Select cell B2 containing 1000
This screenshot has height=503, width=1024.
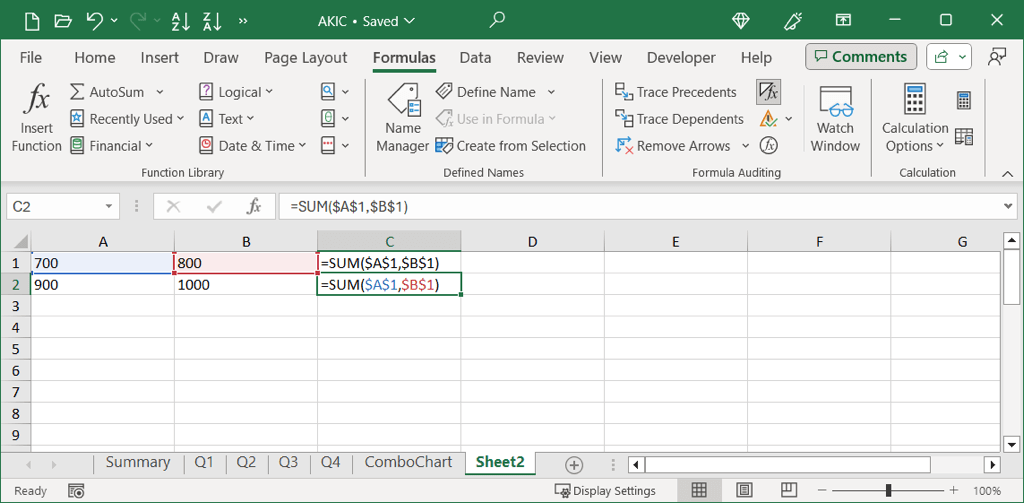(x=246, y=285)
